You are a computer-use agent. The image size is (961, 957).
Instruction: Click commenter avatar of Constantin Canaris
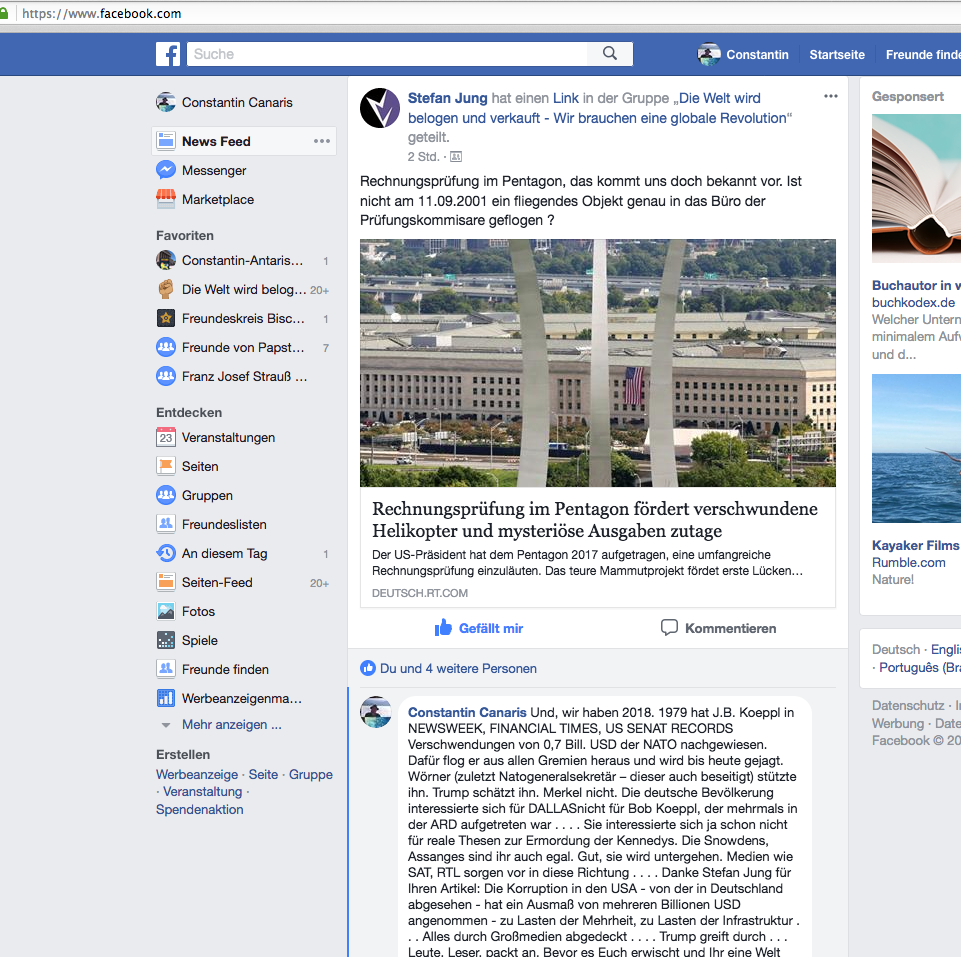tap(375, 712)
